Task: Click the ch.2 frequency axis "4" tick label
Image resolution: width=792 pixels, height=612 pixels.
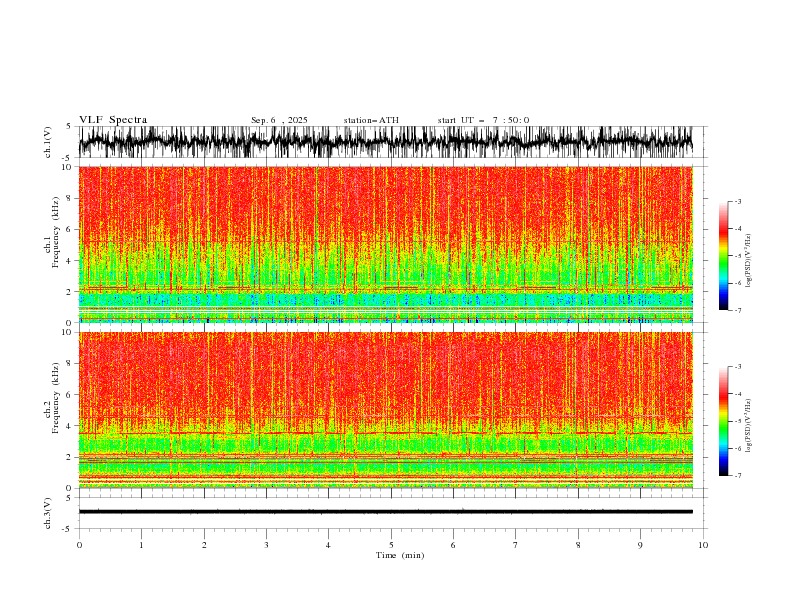Action: [x=70, y=426]
